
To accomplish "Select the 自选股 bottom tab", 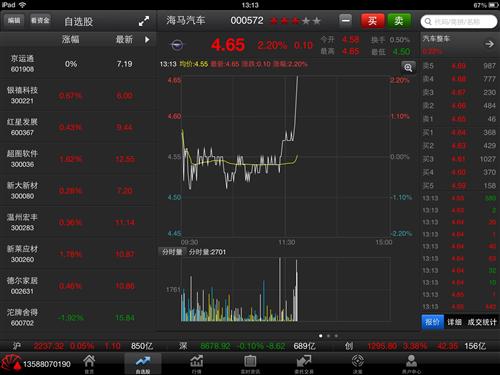I will point(143,364).
